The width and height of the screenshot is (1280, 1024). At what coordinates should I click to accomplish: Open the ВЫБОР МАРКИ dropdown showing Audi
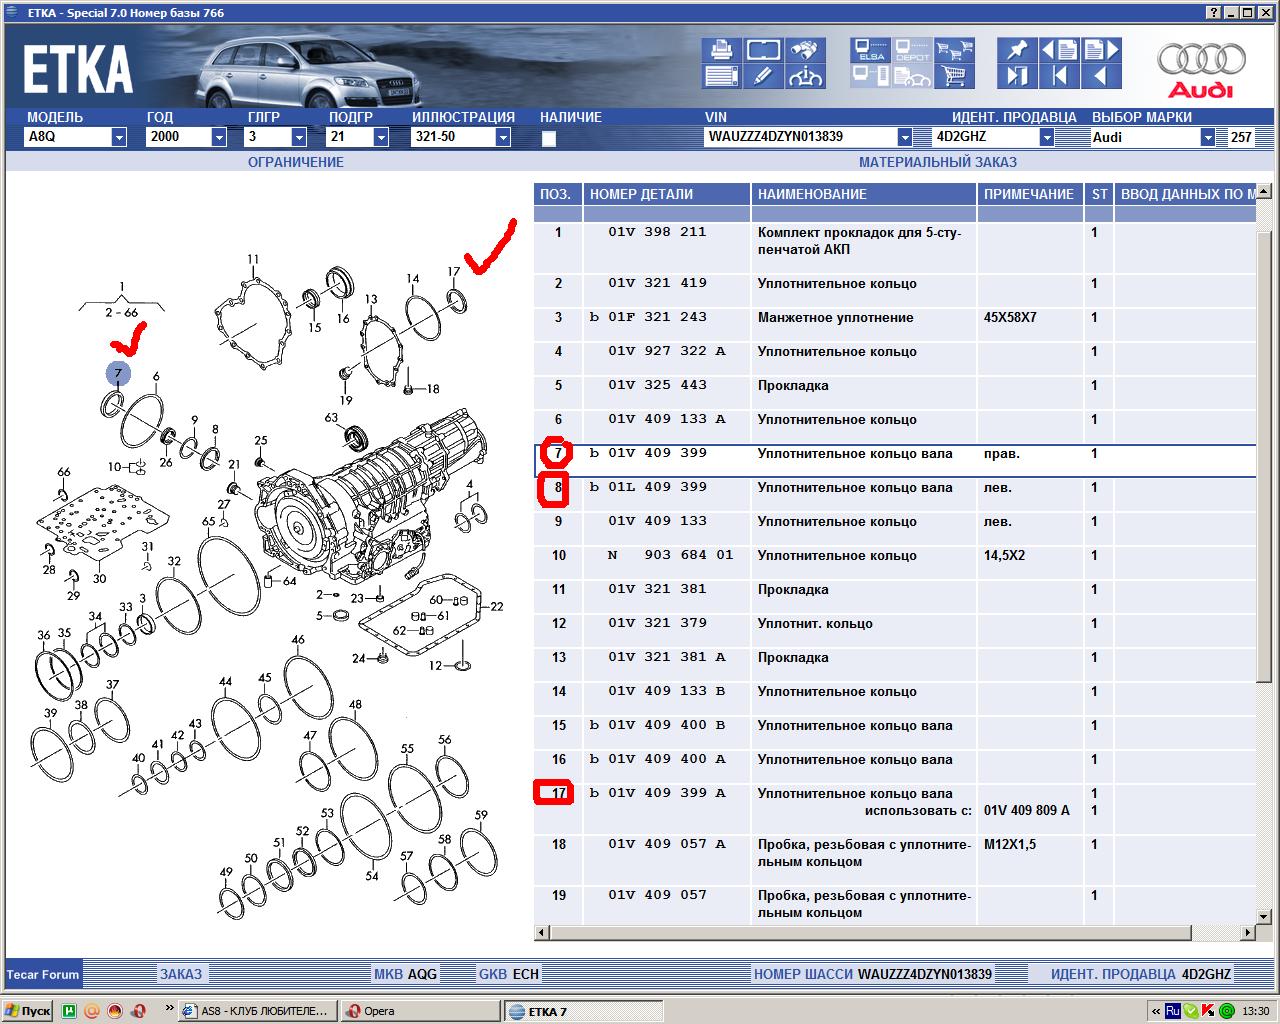1207,137
